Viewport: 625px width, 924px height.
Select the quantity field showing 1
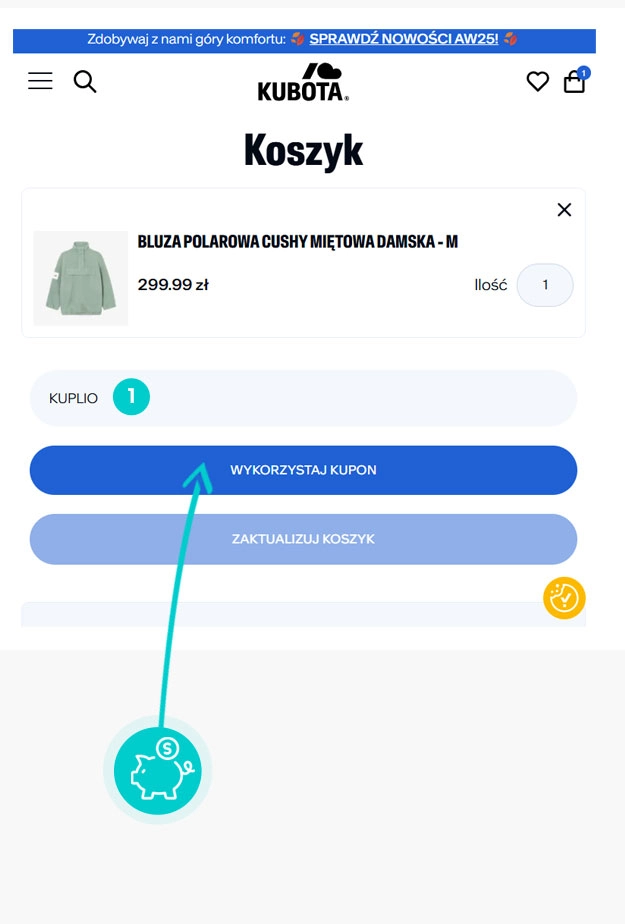(545, 285)
